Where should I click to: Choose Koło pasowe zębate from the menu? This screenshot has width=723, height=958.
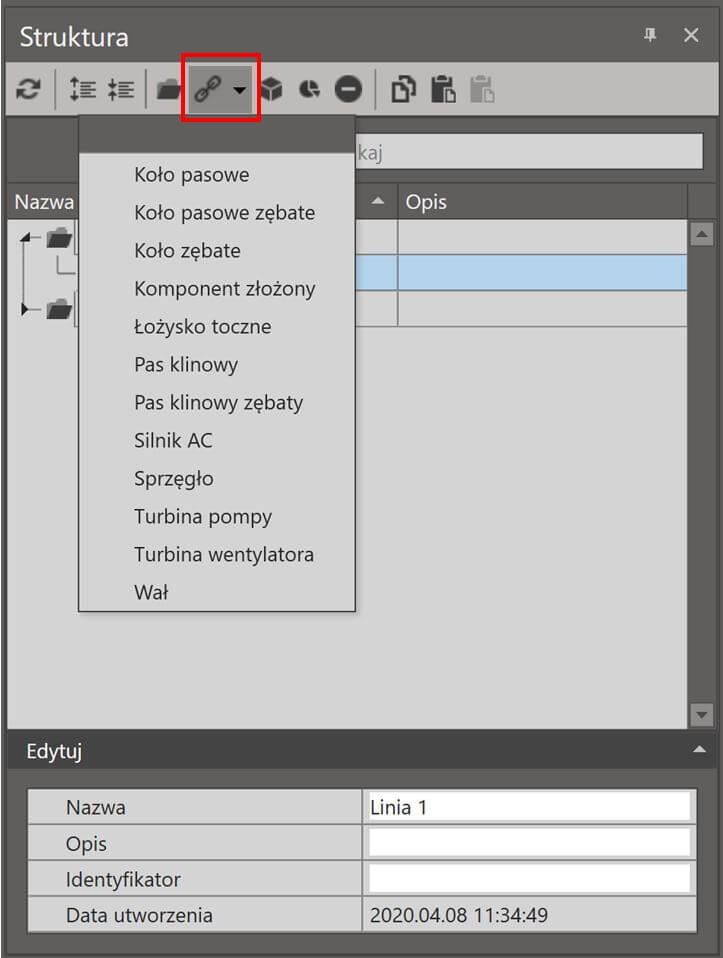click(x=224, y=213)
